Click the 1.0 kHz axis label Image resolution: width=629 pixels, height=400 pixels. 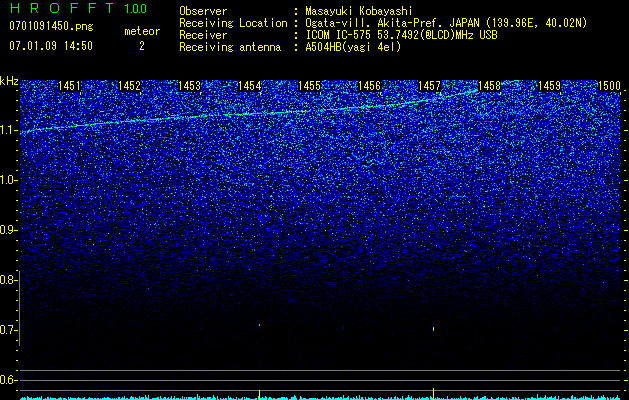coord(8,180)
